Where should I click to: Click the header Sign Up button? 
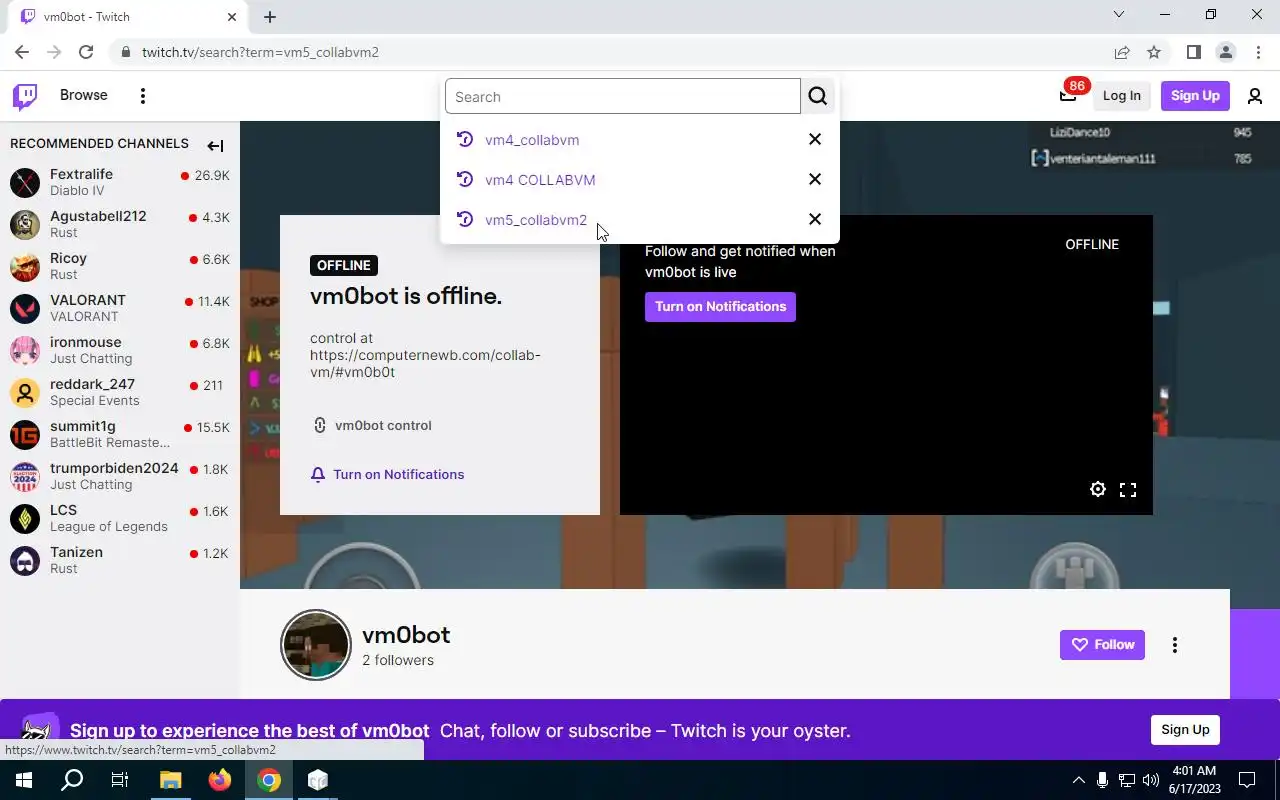click(1195, 96)
